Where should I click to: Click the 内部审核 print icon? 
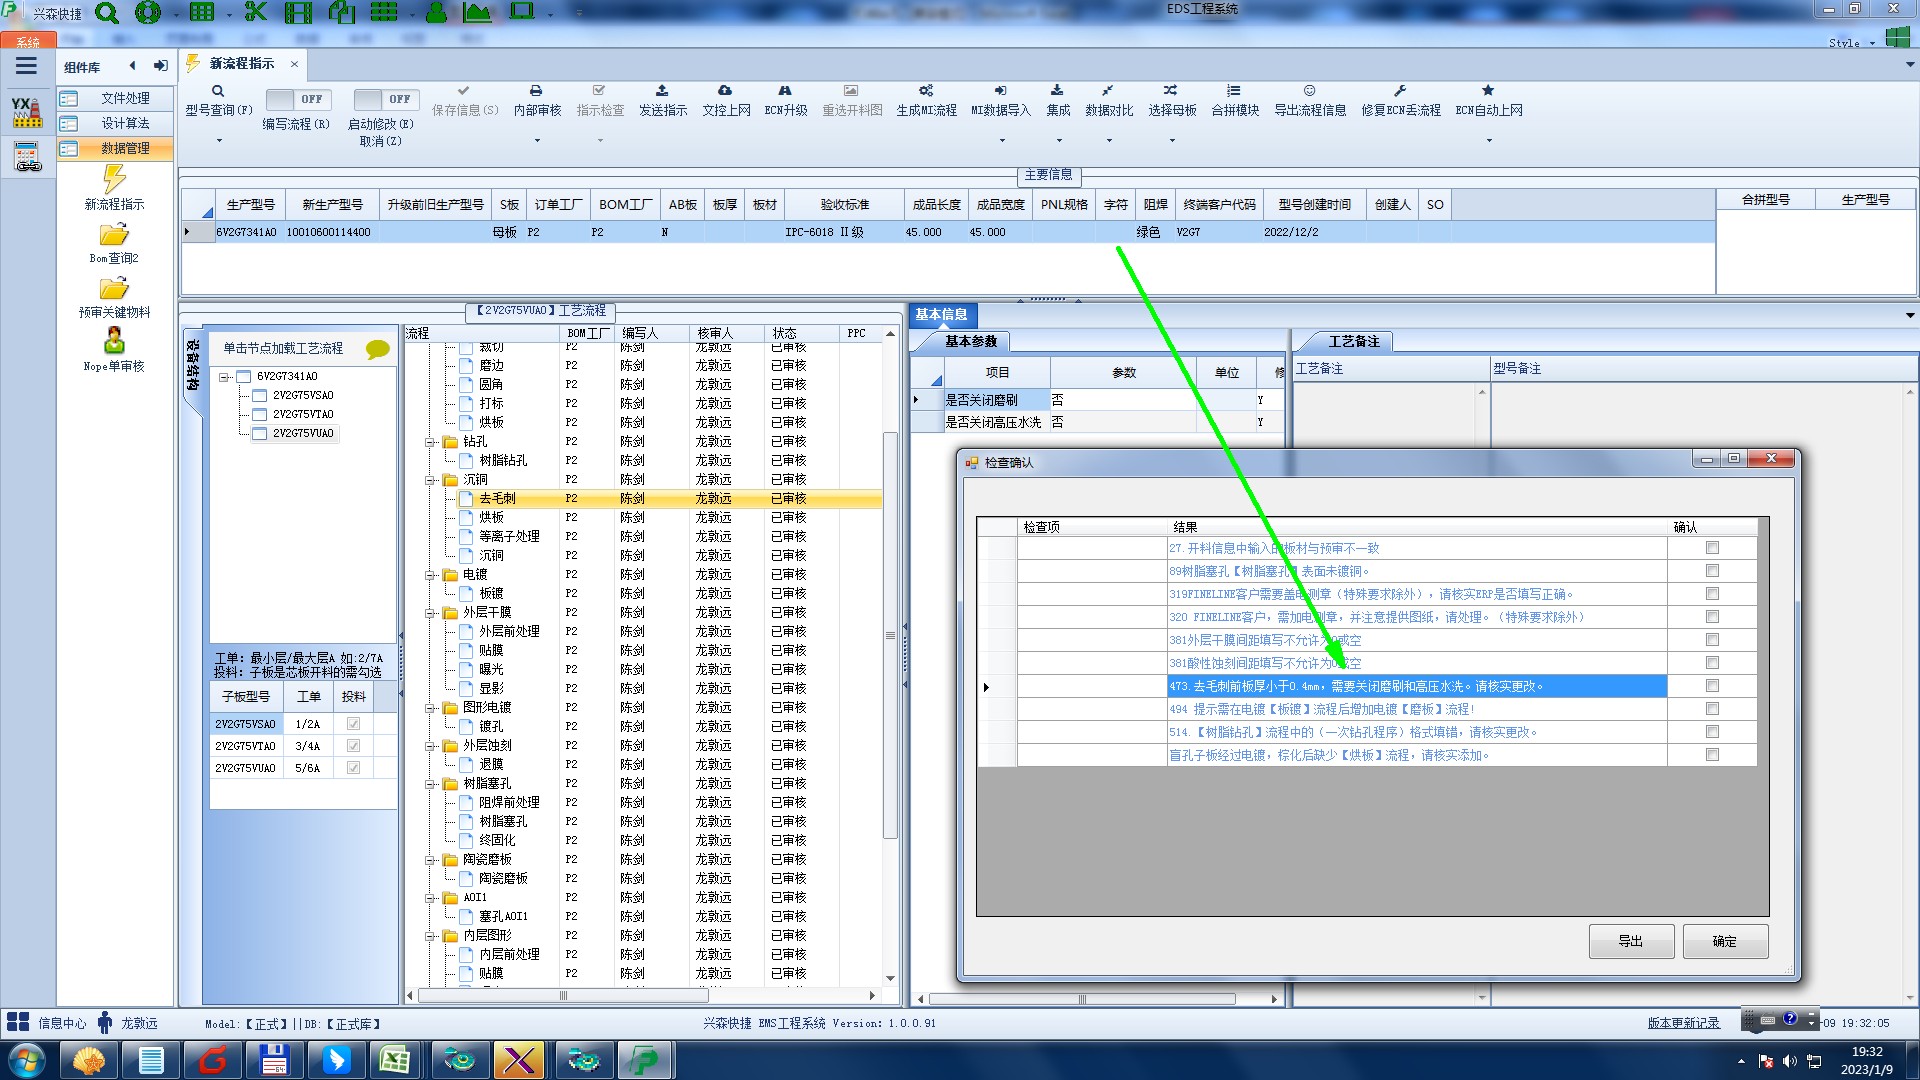536,91
